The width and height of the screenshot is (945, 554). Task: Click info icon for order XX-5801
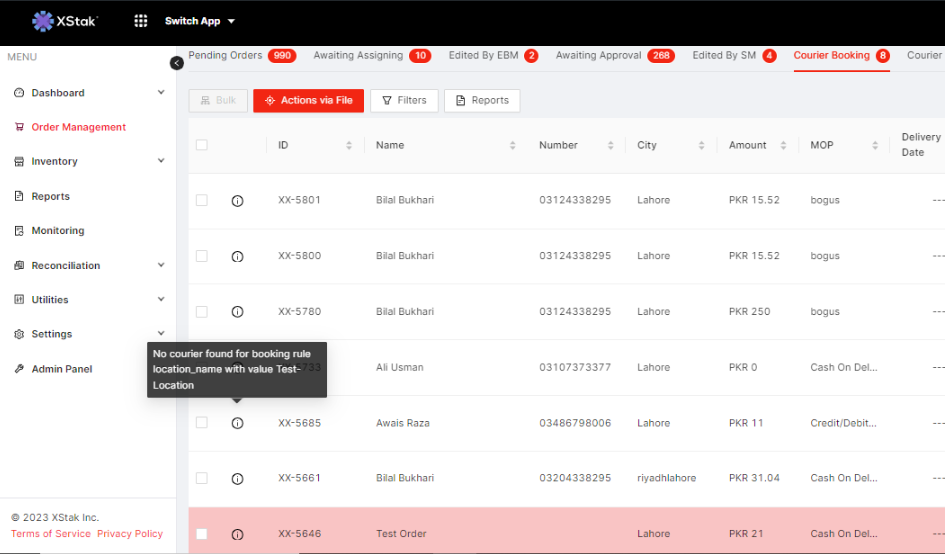coord(237,201)
